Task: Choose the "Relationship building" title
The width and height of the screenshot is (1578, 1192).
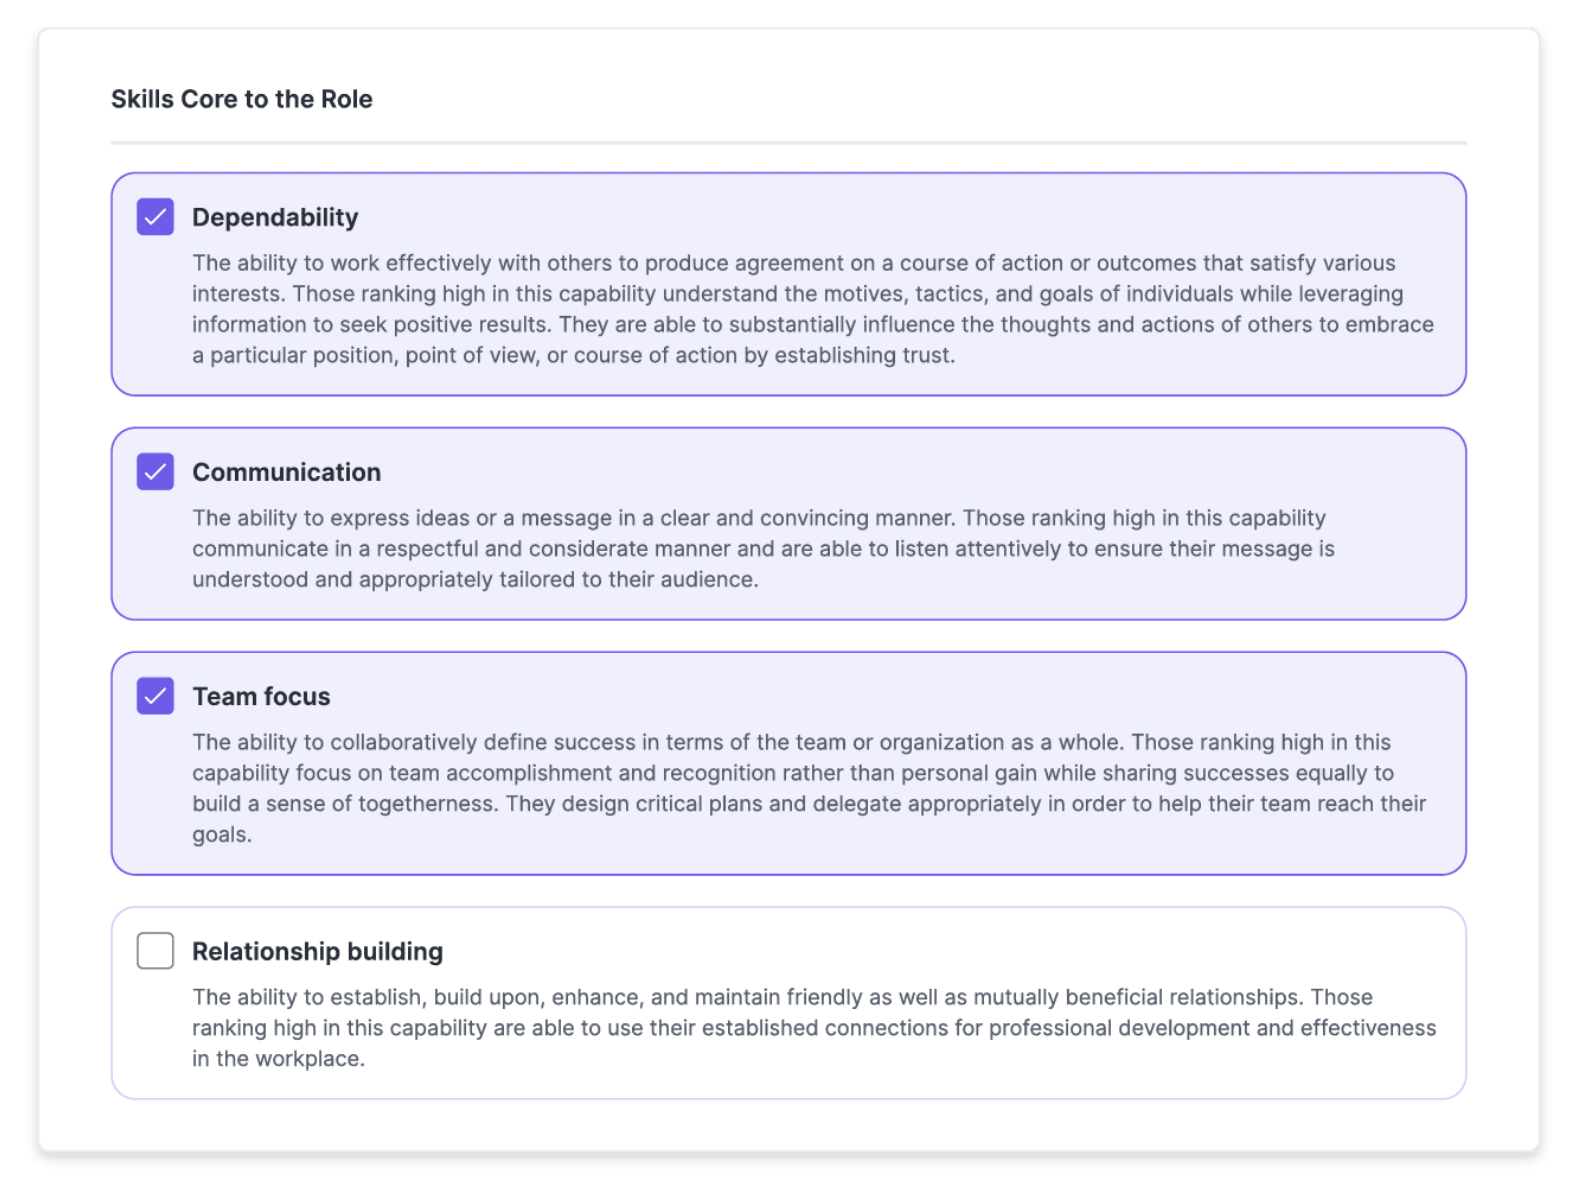Action: click(x=317, y=951)
